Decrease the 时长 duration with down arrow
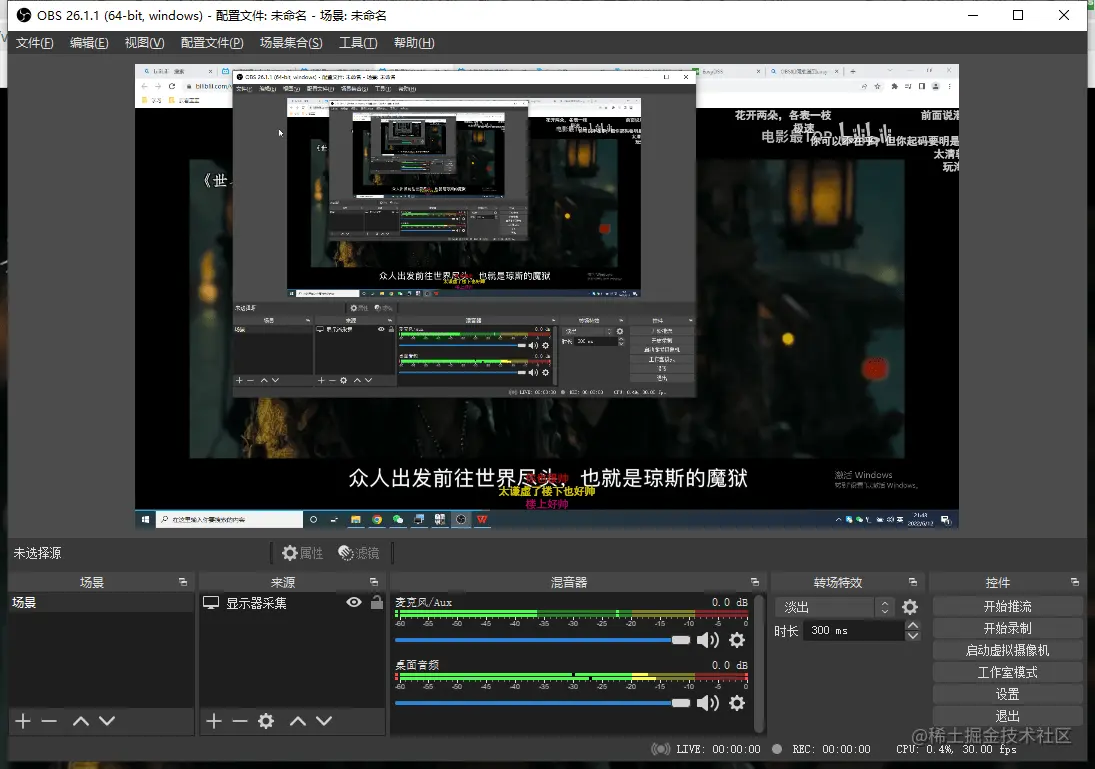The width and height of the screenshot is (1095, 769). (913, 636)
